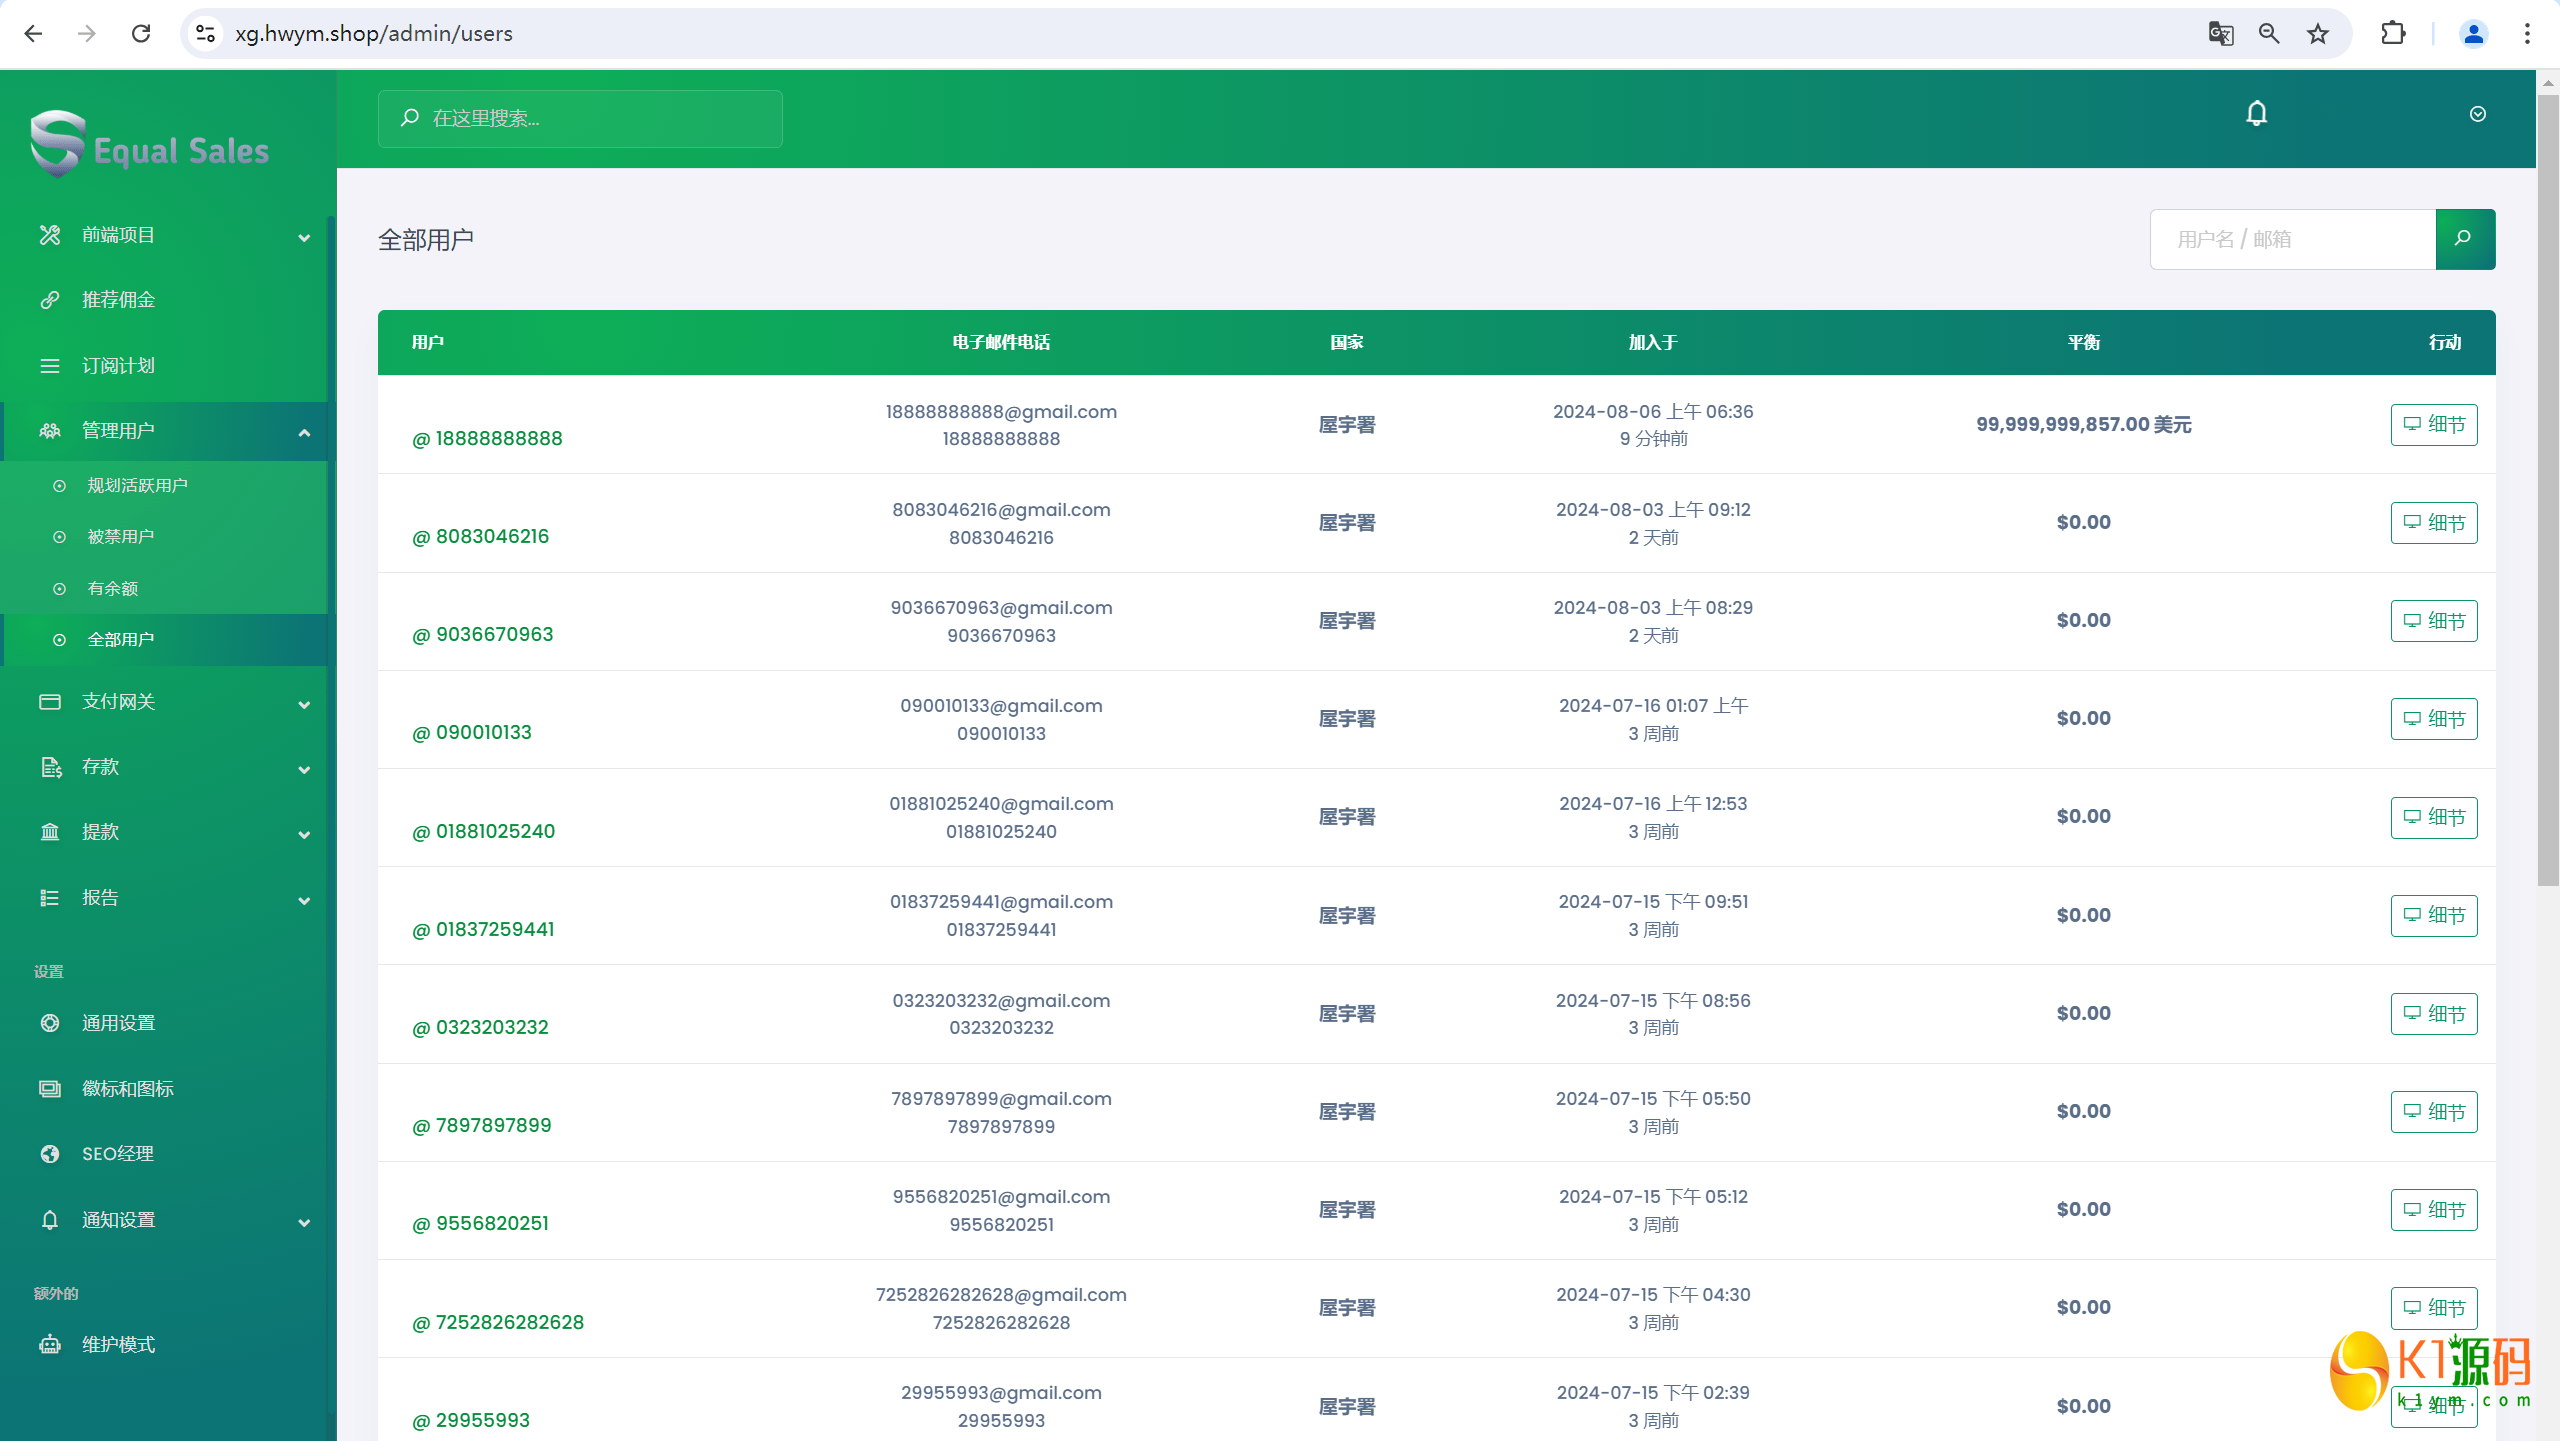Open user link @ 7252826282628
2560x1441 pixels.
[498, 1323]
